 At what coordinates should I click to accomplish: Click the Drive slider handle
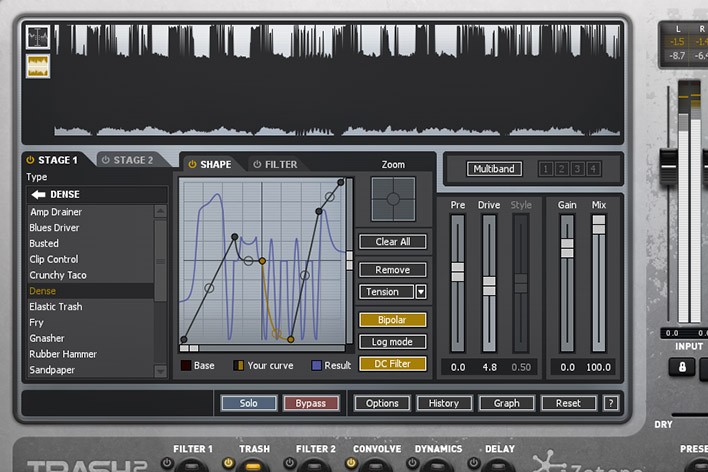point(489,286)
